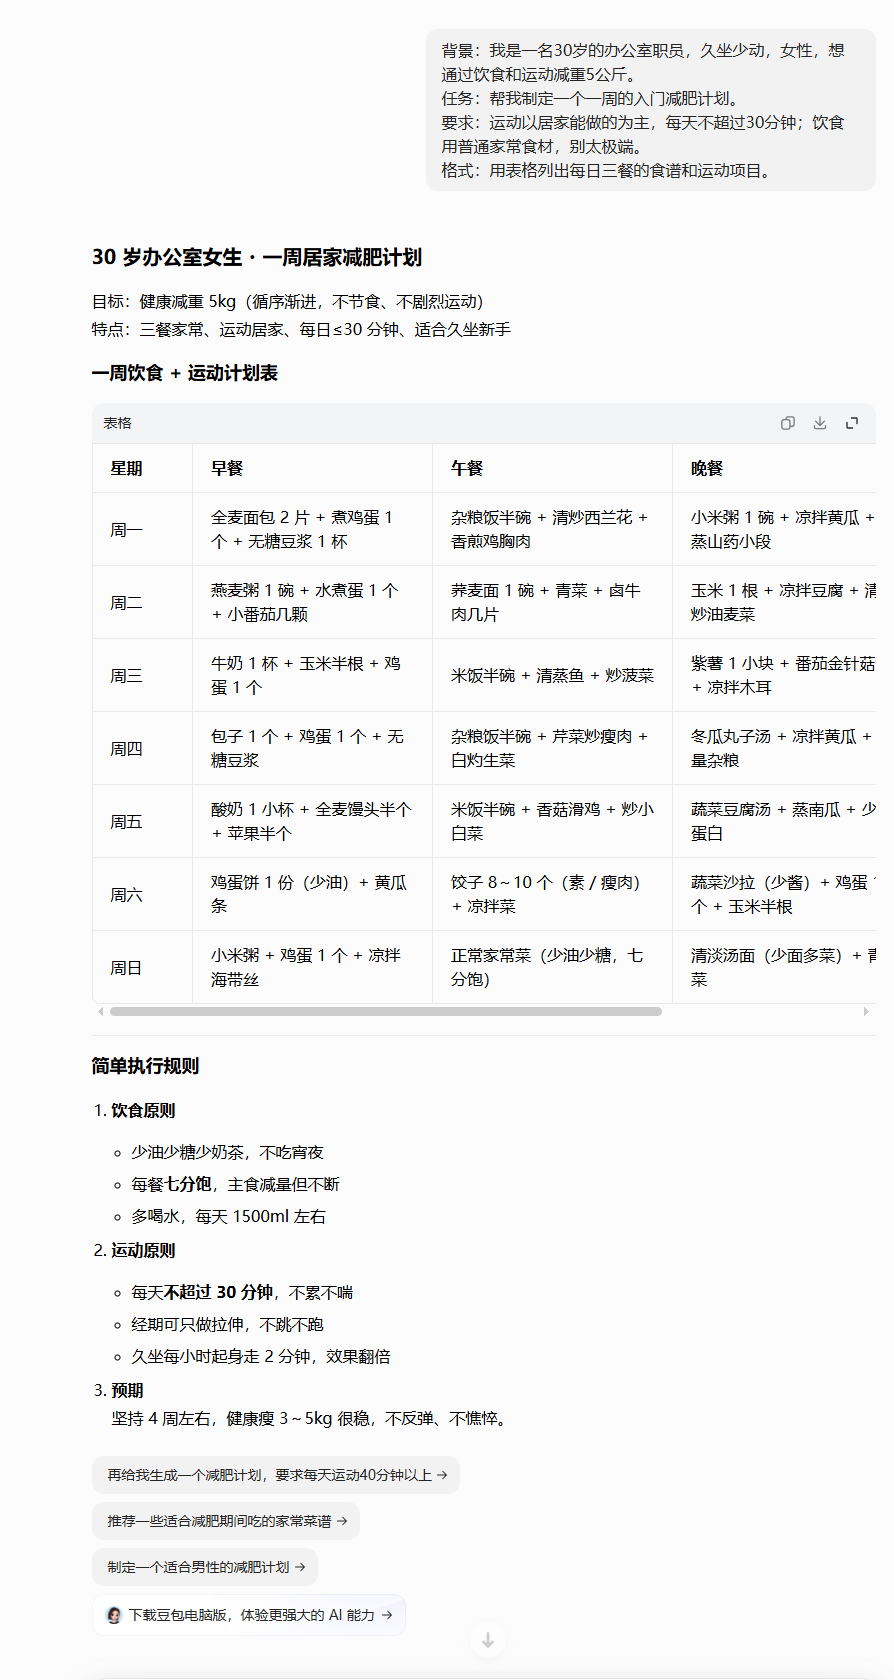Image resolution: width=894 pixels, height=1680 pixels.
Task: Click the bullet 多喝水，每天 1500ml 左右
Action: click(x=229, y=1216)
